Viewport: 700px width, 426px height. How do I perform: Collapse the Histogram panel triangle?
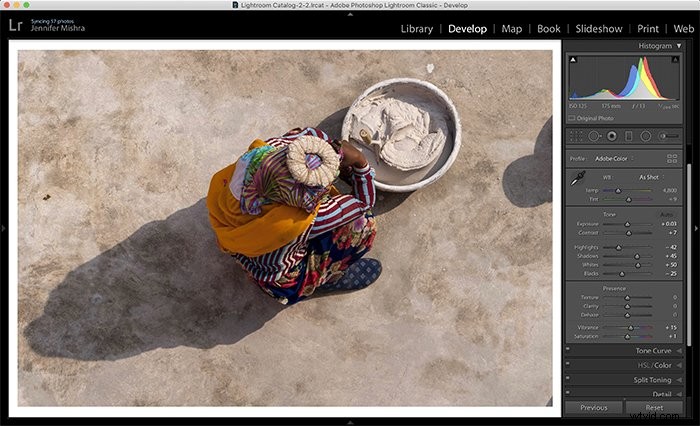point(679,46)
